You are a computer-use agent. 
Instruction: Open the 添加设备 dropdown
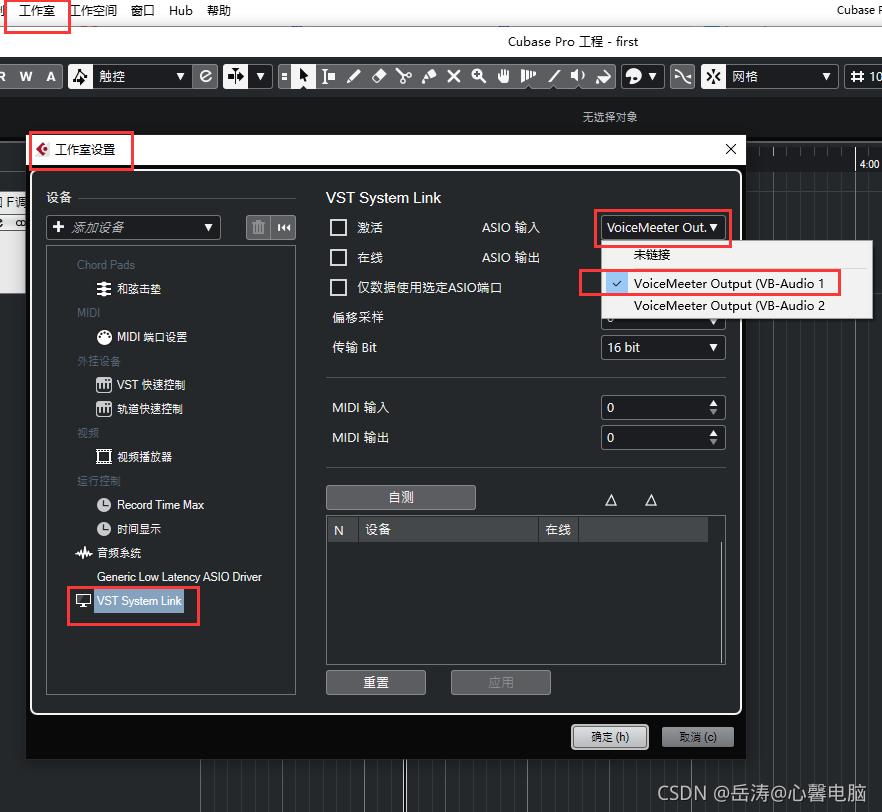[133, 227]
